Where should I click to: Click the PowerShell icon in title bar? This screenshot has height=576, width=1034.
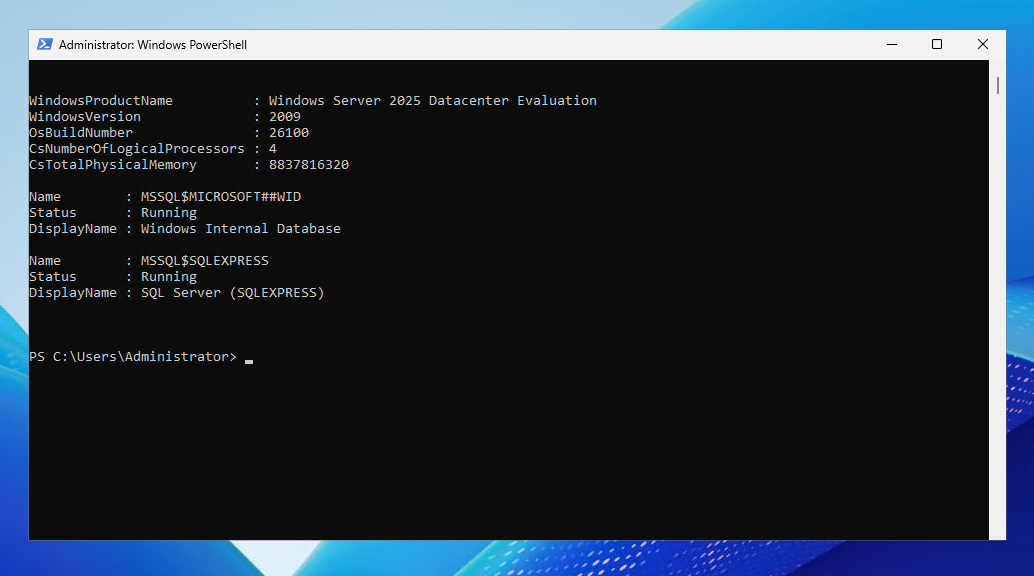tap(45, 44)
